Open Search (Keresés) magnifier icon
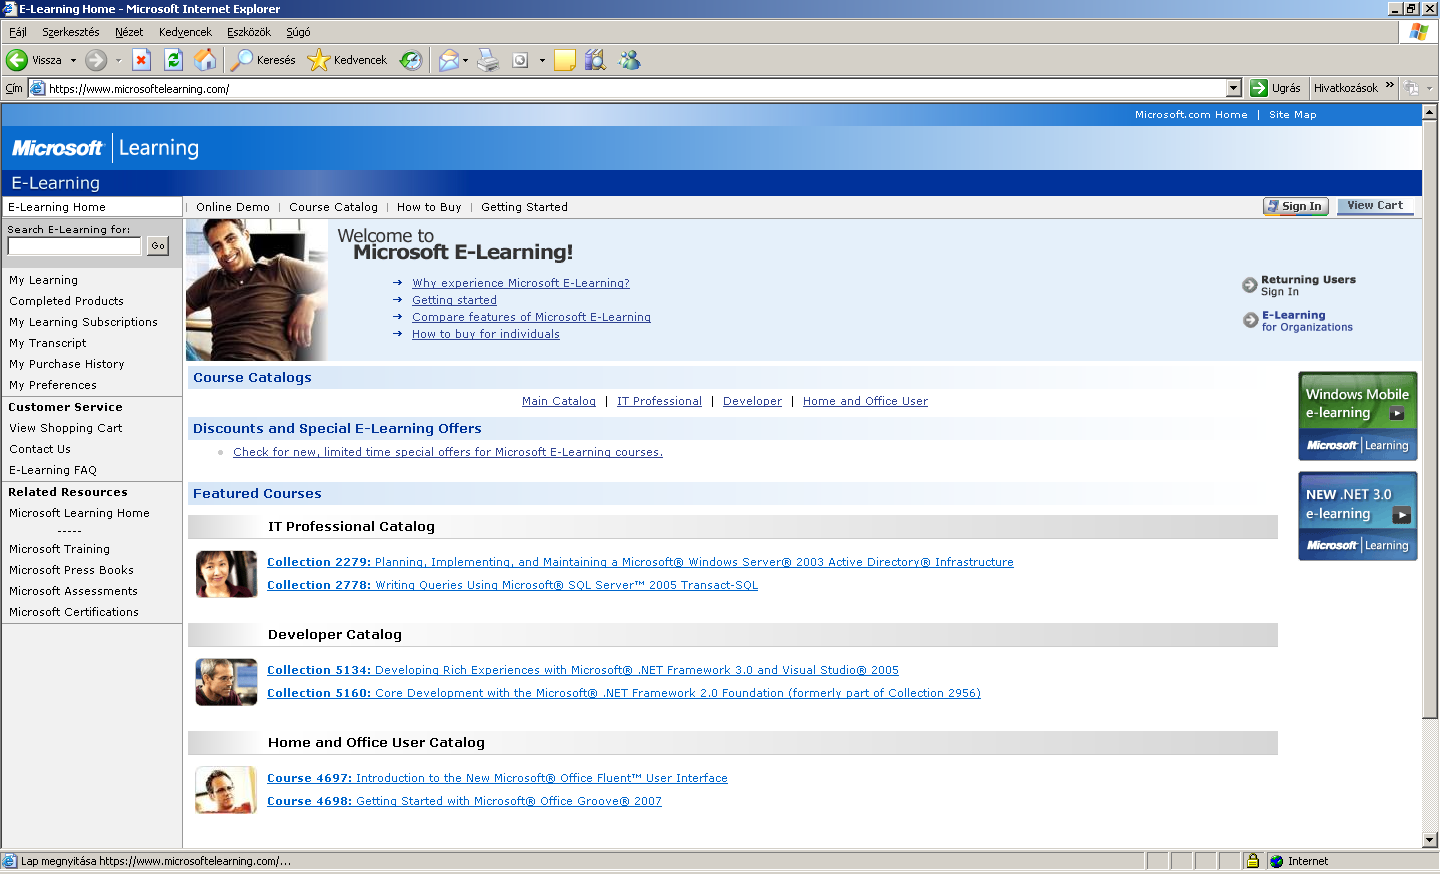Image resolution: width=1440 pixels, height=874 pixels. (241, 60)
